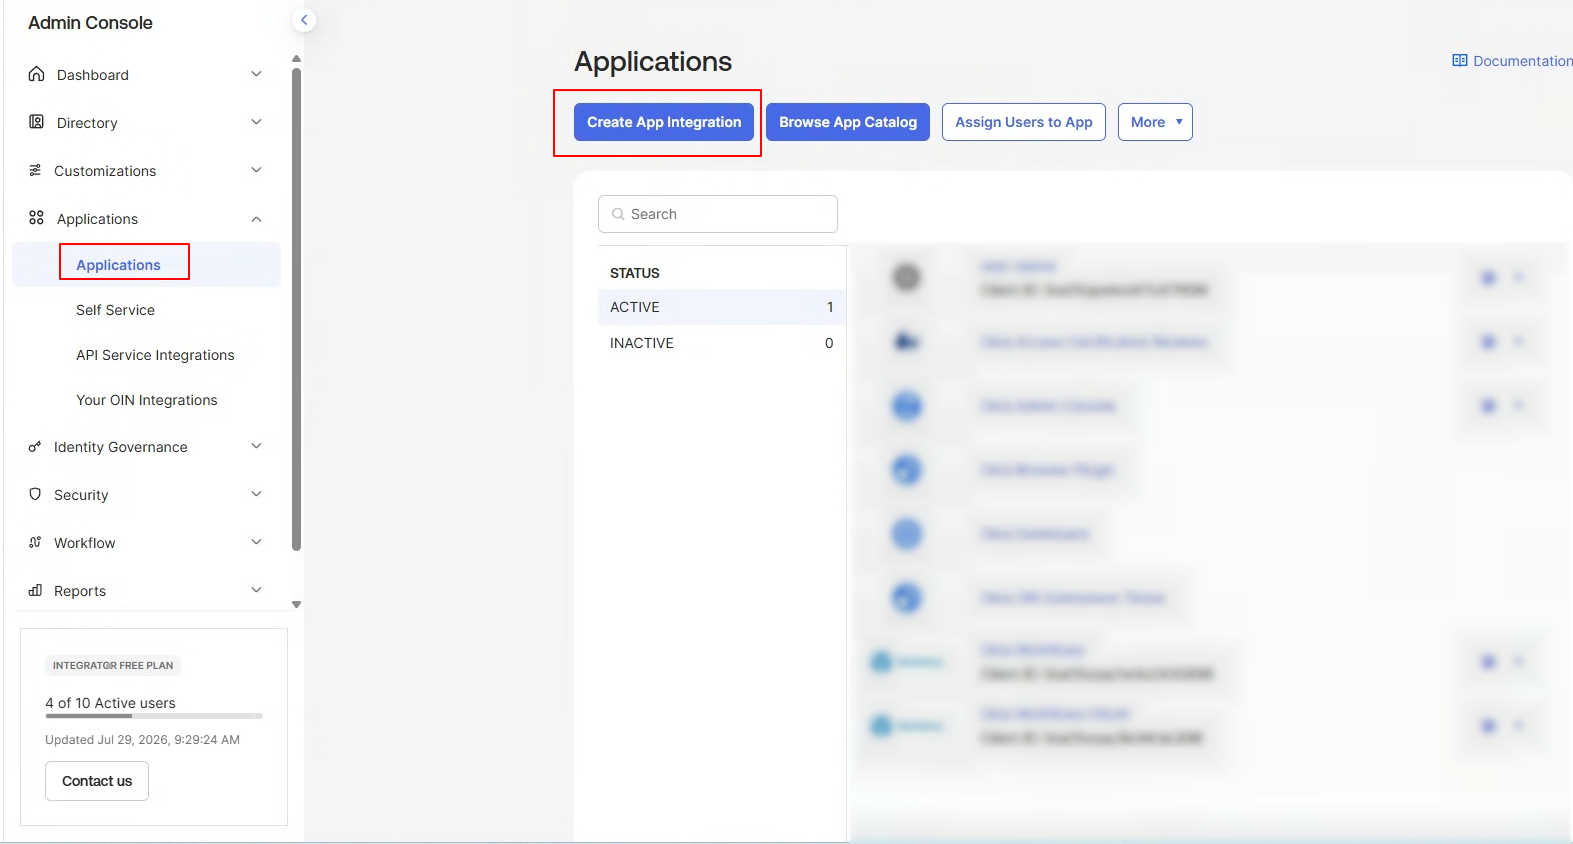Expand the Dashboard menu chevron
Screen dimensions: 1573x844
(x=256, y=74)
